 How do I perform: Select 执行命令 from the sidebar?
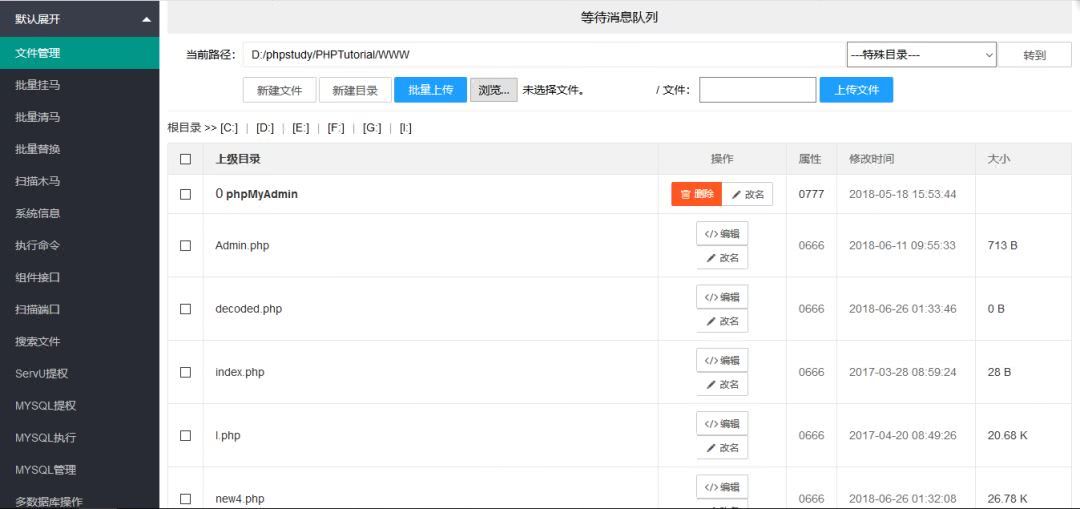click(x=38, y=245)
